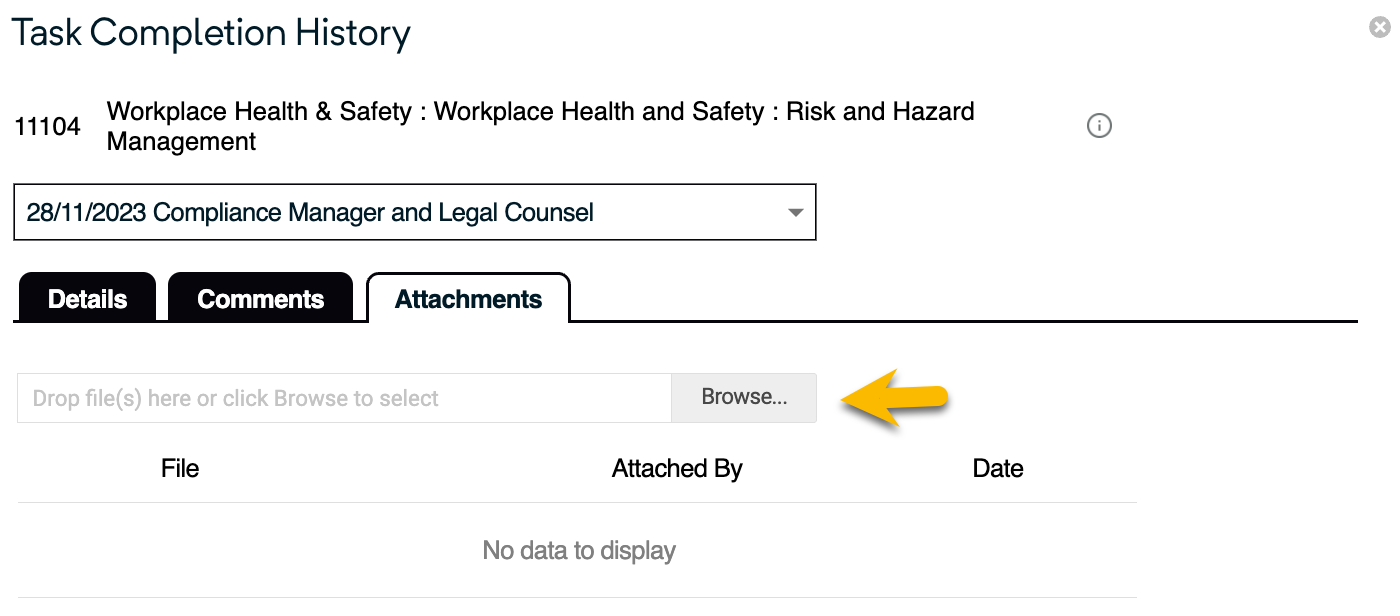Sort by the File column header

[x=180, y=469]
